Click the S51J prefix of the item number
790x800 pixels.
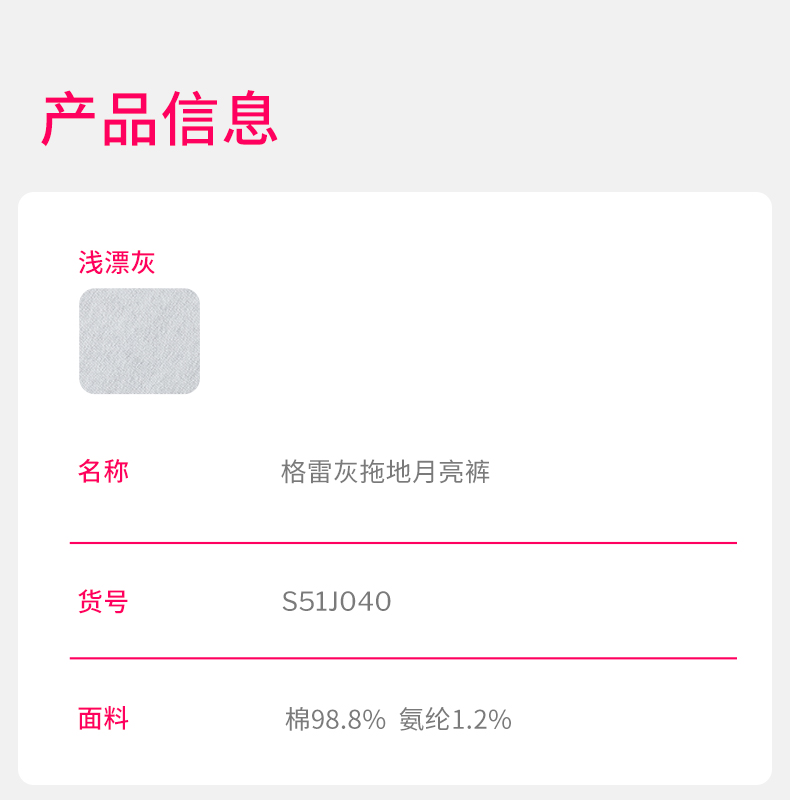(x=309, y=602)
